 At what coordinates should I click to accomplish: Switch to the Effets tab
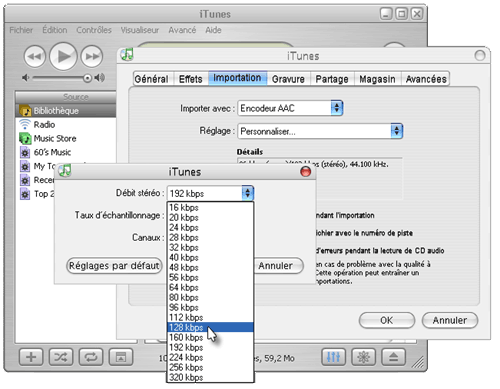191,79
